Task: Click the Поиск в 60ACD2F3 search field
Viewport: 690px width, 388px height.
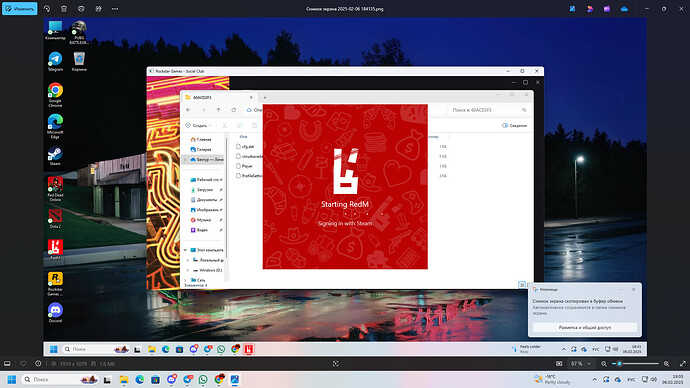Action: point(488,110)
